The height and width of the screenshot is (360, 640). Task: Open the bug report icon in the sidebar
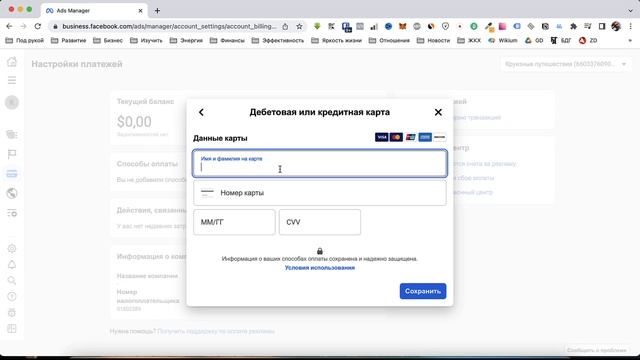point(12,313)
